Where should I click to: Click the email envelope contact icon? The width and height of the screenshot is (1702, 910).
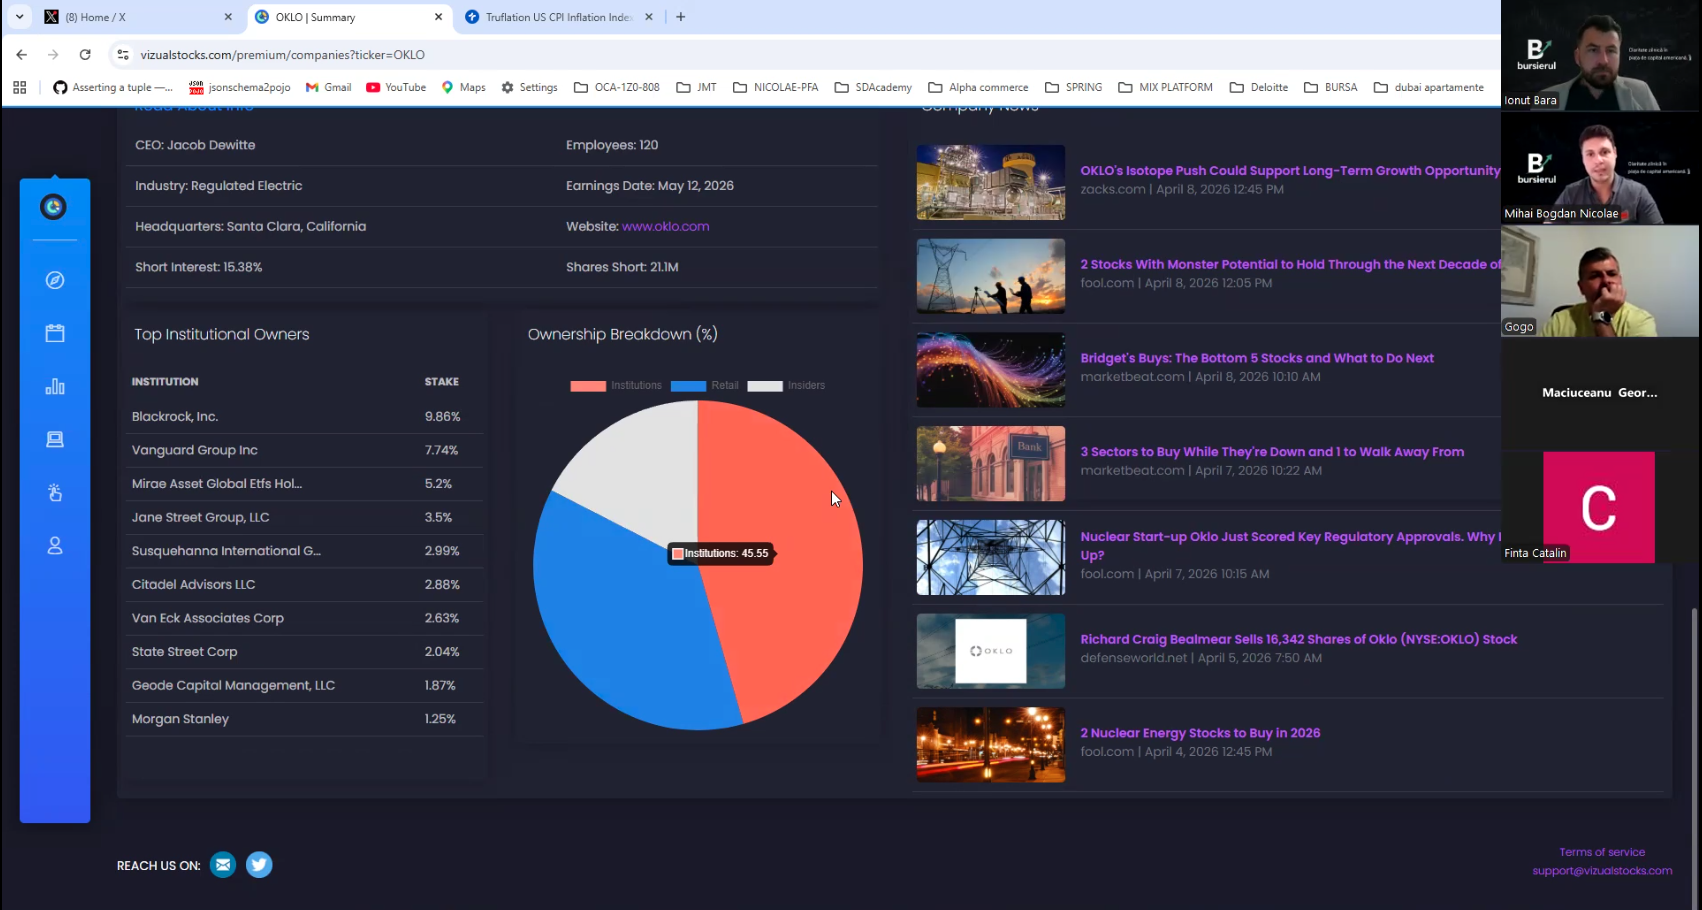[x=223, y=865]
